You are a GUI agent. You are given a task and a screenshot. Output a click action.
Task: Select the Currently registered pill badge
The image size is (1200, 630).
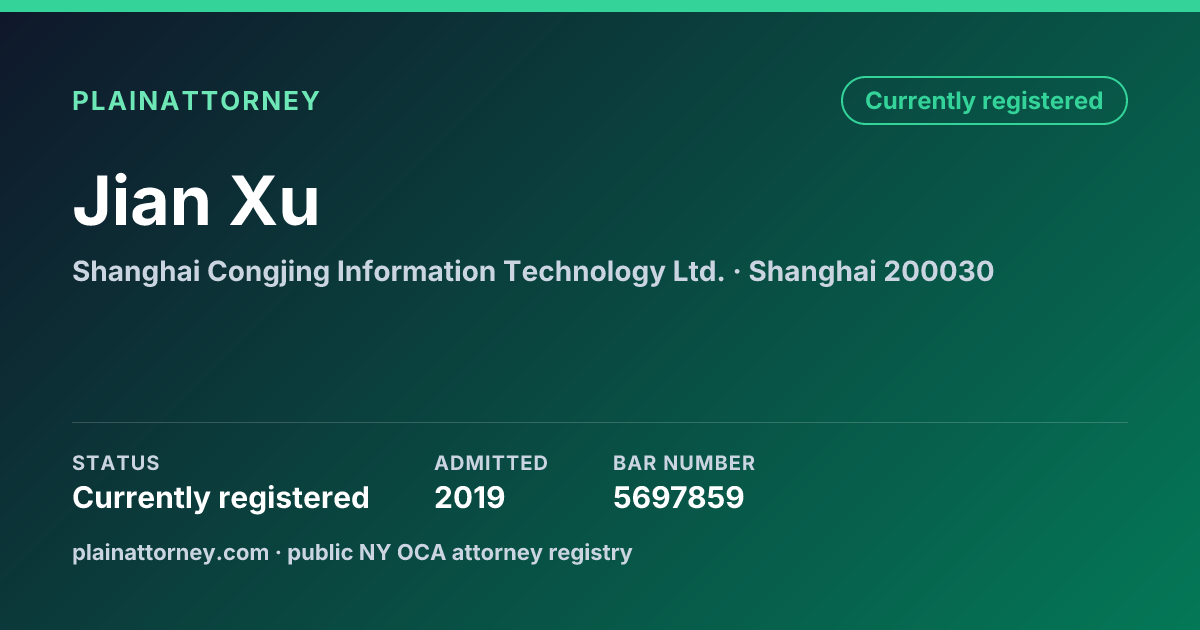tap(984, 101)
